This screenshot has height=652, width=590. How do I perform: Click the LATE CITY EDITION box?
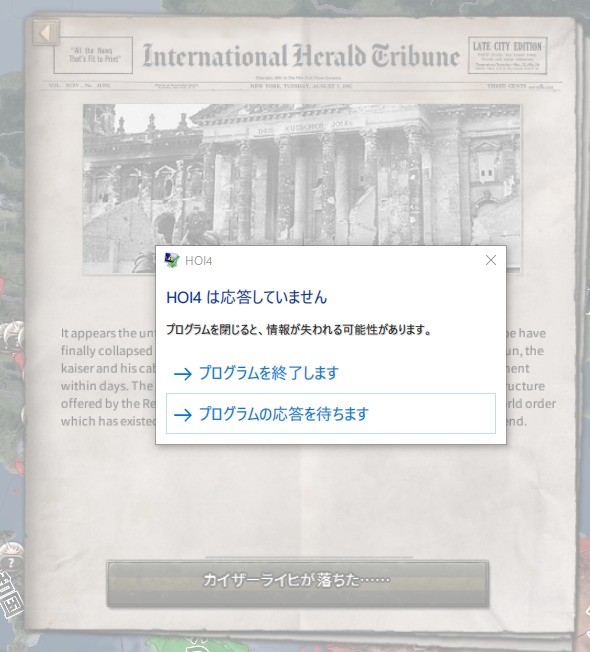pyautogui.click(x=507, y=55)
